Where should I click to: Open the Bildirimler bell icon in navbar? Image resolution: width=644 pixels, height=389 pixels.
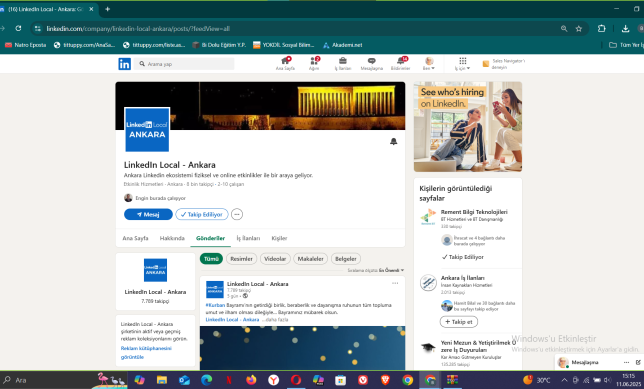coord(400,64)
